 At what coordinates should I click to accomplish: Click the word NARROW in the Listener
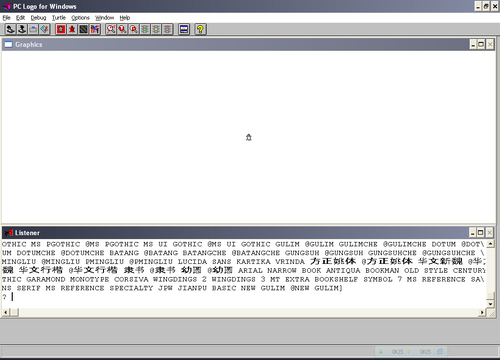[x=282, y=270]
